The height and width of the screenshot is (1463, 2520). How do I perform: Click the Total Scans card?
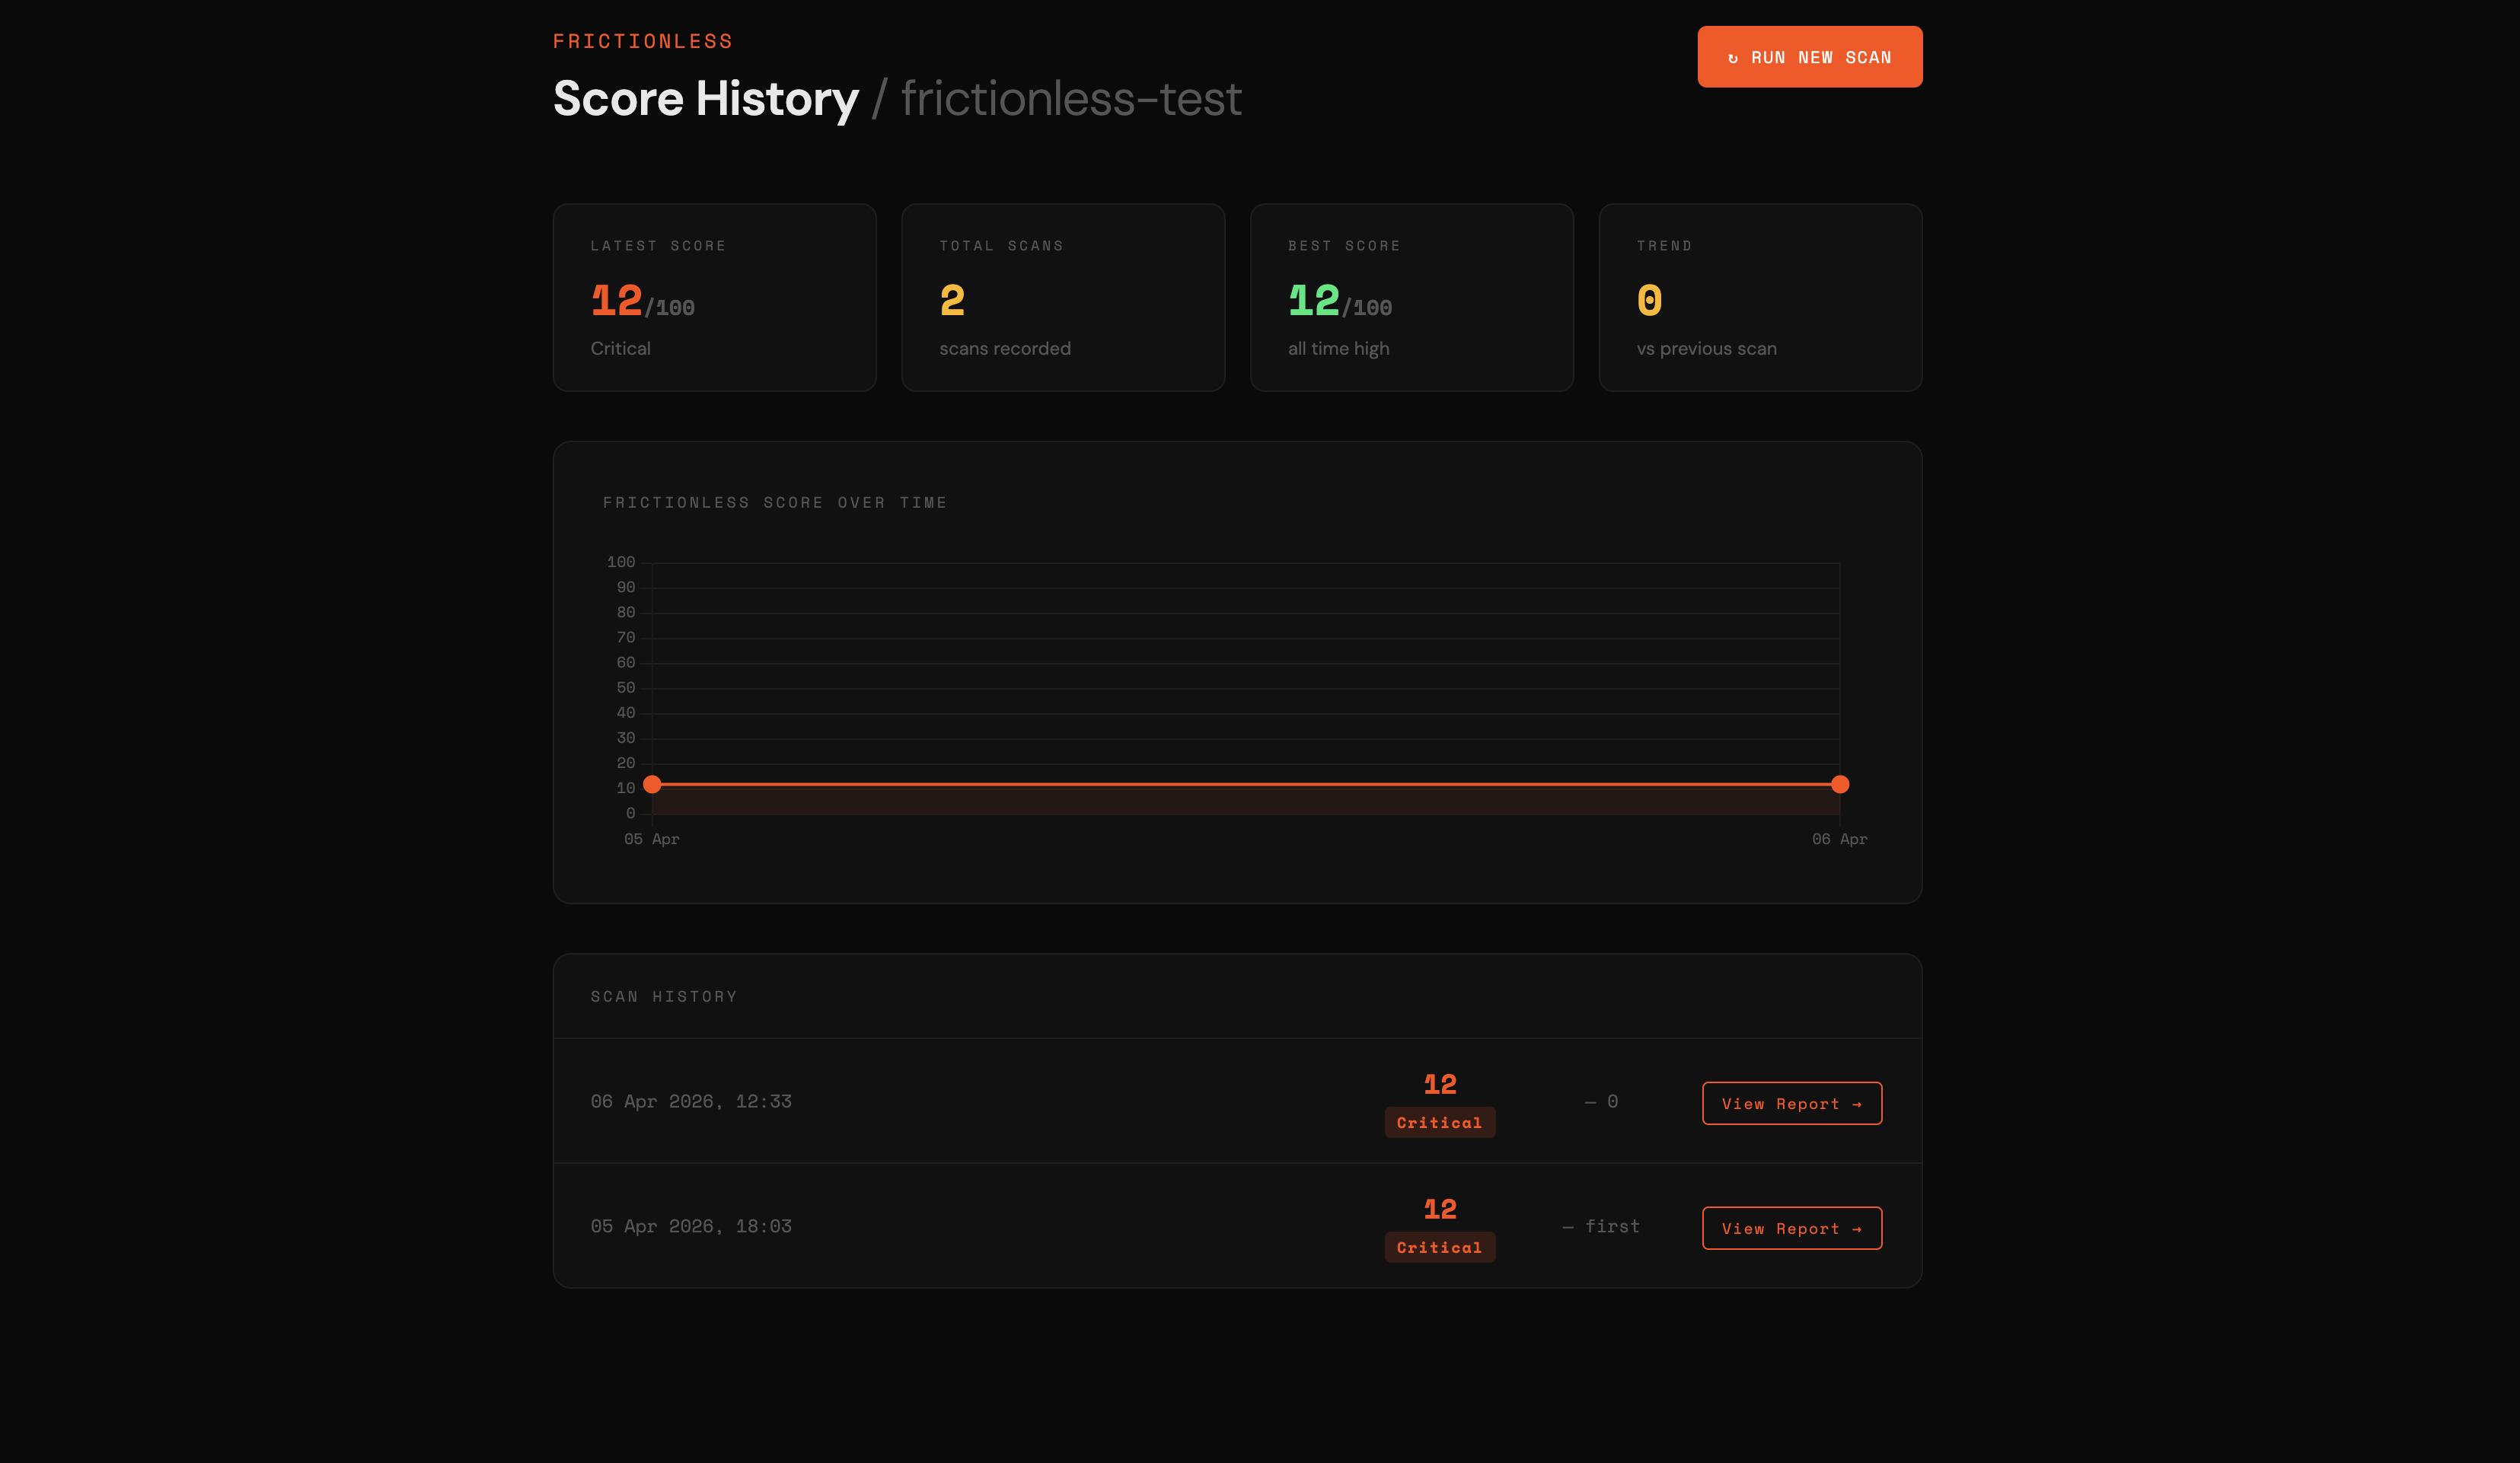click(1062, 297)
